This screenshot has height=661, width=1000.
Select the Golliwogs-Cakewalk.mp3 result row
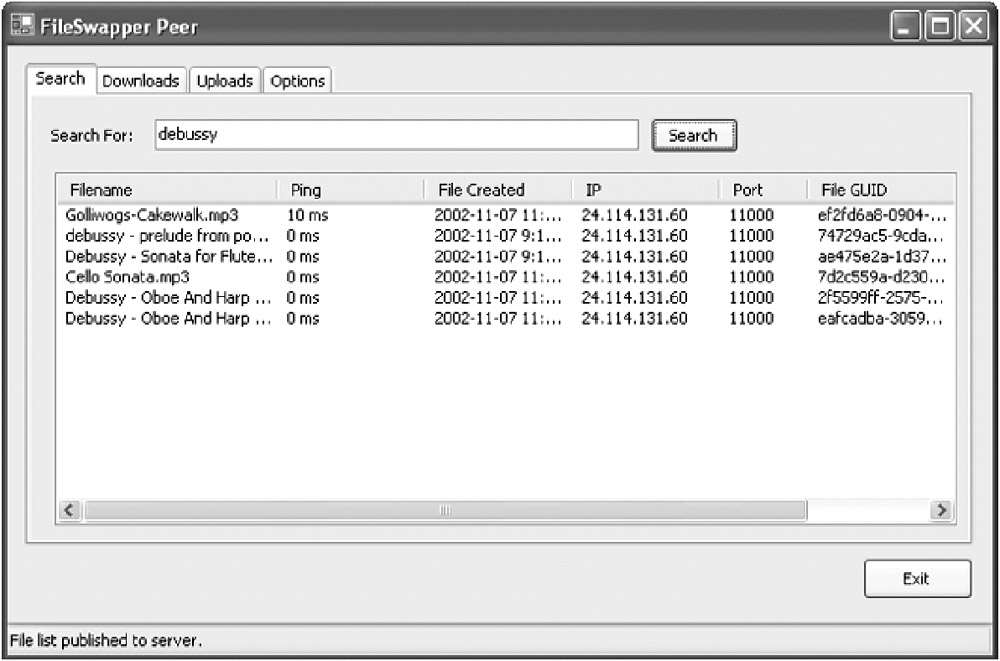tap(152, 215)
